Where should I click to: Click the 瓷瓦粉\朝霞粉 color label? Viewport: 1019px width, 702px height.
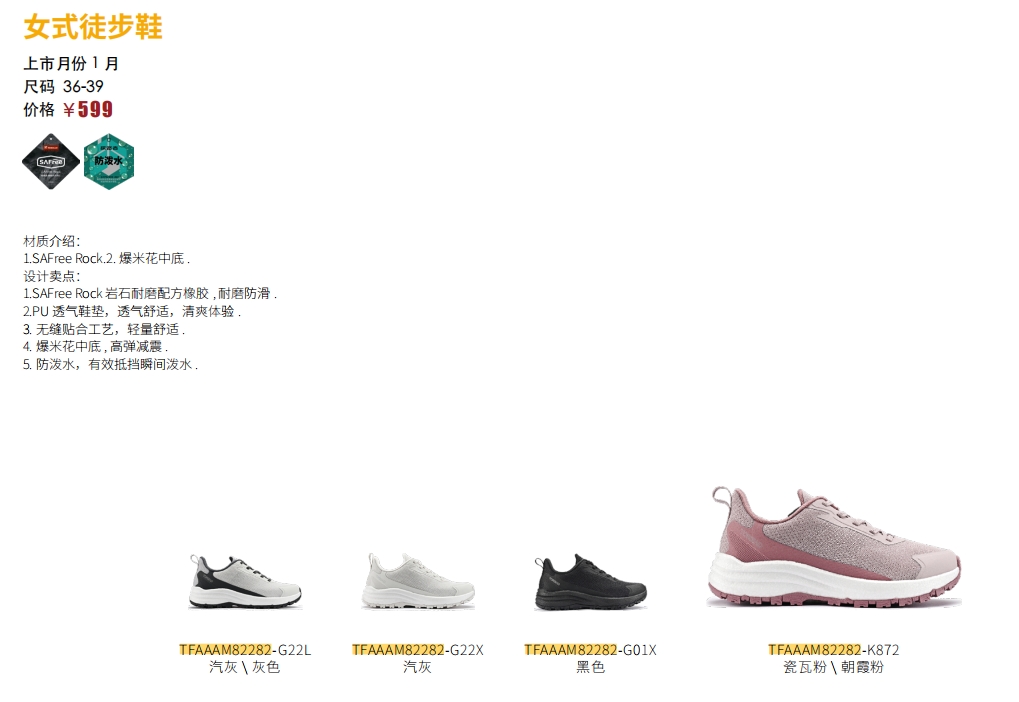point(833,667)
